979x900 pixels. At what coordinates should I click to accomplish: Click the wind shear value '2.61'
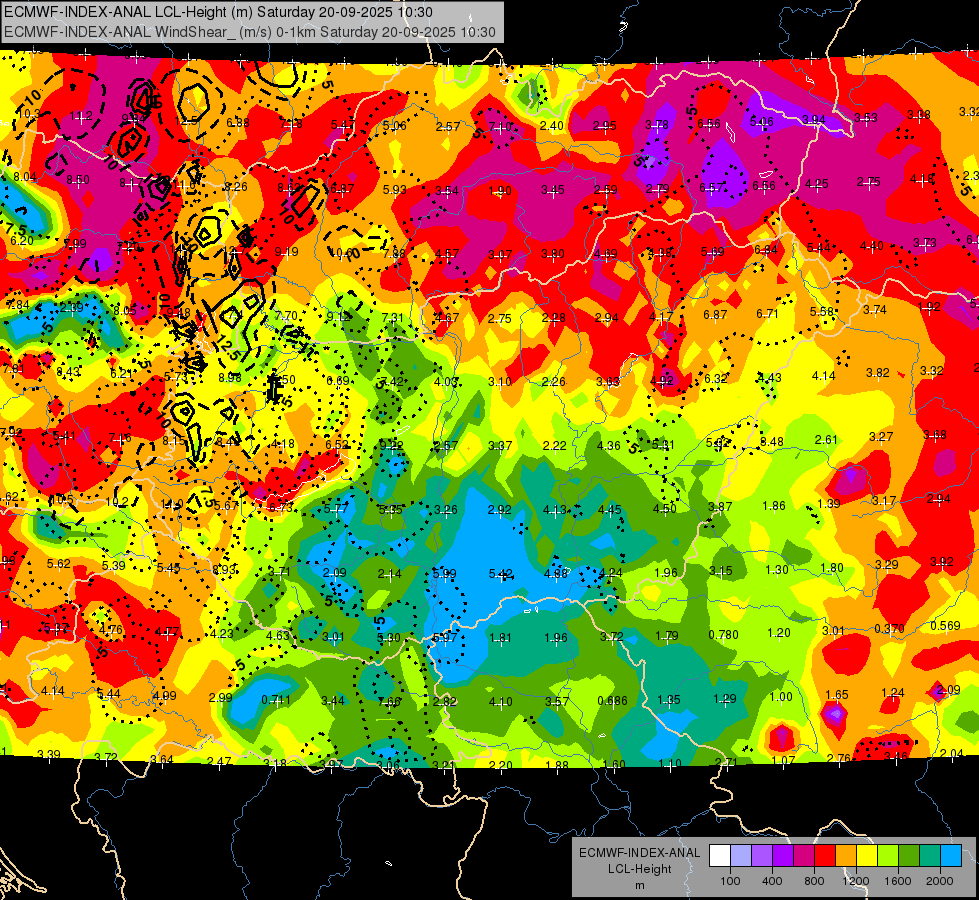click(x=825, y=440)
